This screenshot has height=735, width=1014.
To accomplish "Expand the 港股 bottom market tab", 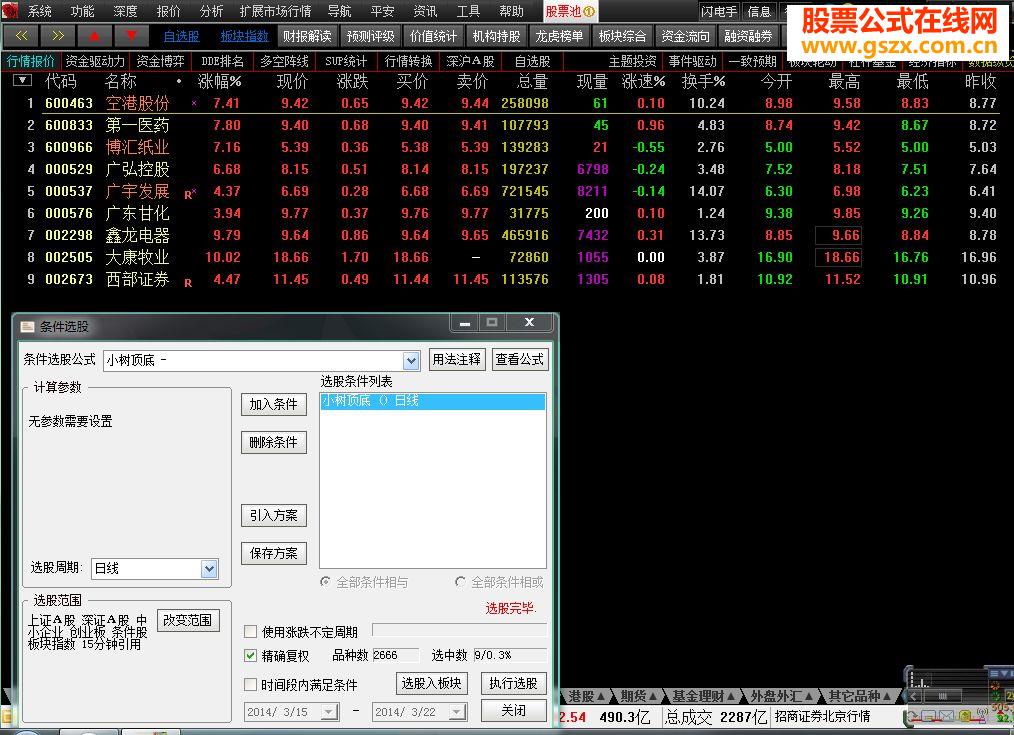I will (587, 696).
